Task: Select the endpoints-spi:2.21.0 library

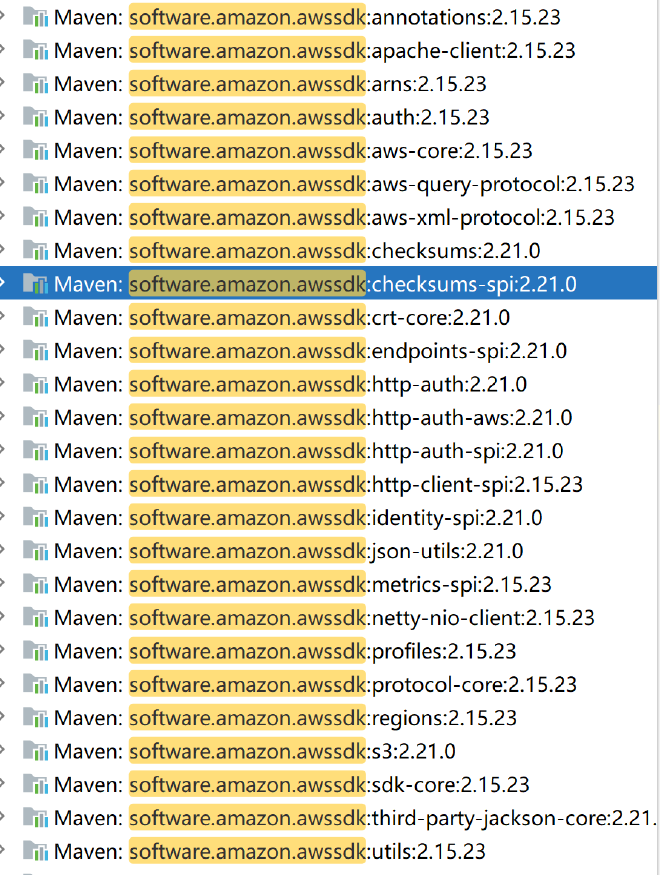Action: click(468, 351)
